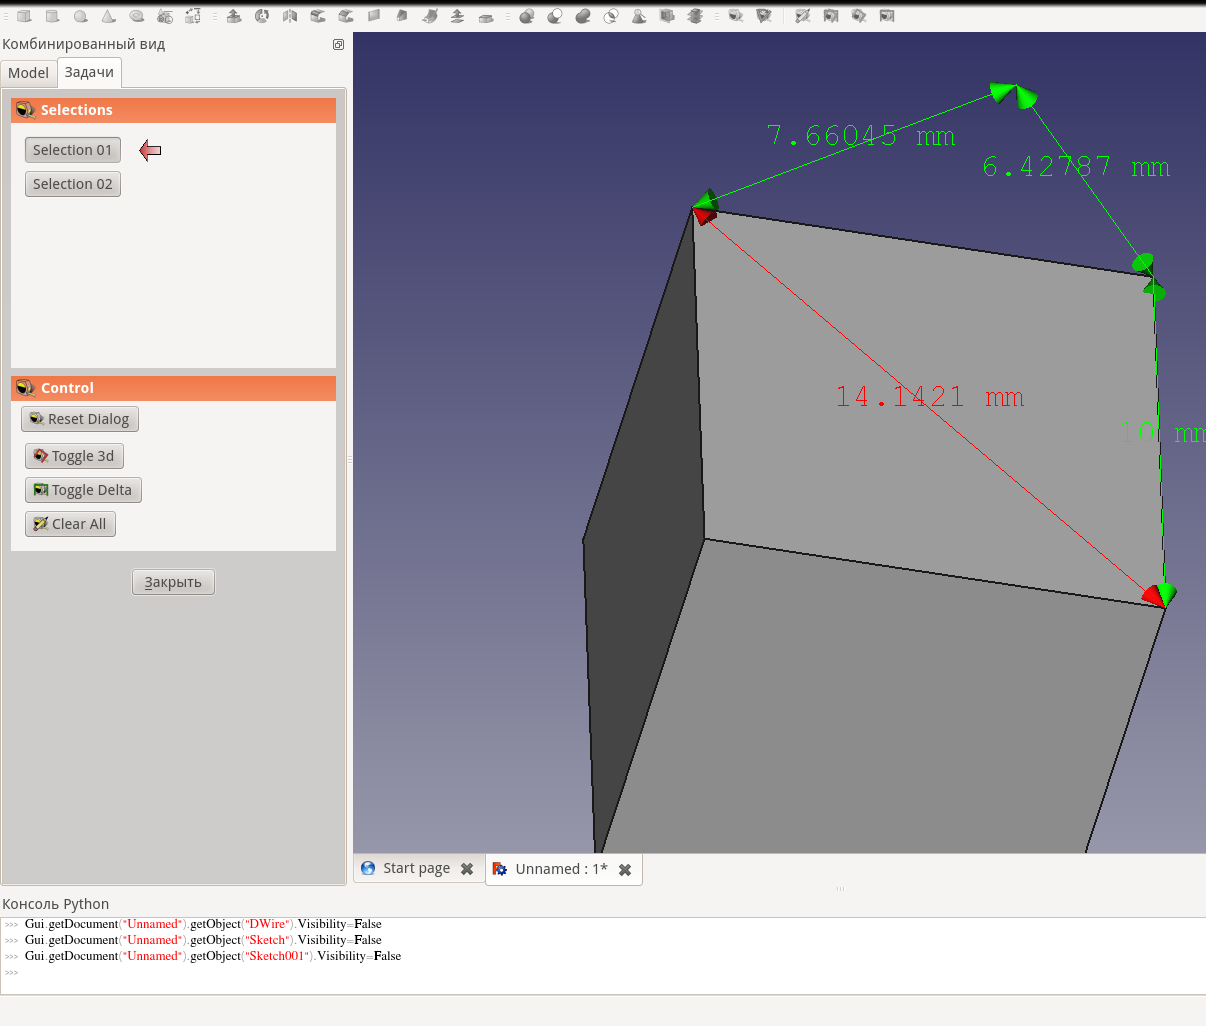Click inside the Python console prompt
Screen dimensions: 1206x1026
pos(100,972)
